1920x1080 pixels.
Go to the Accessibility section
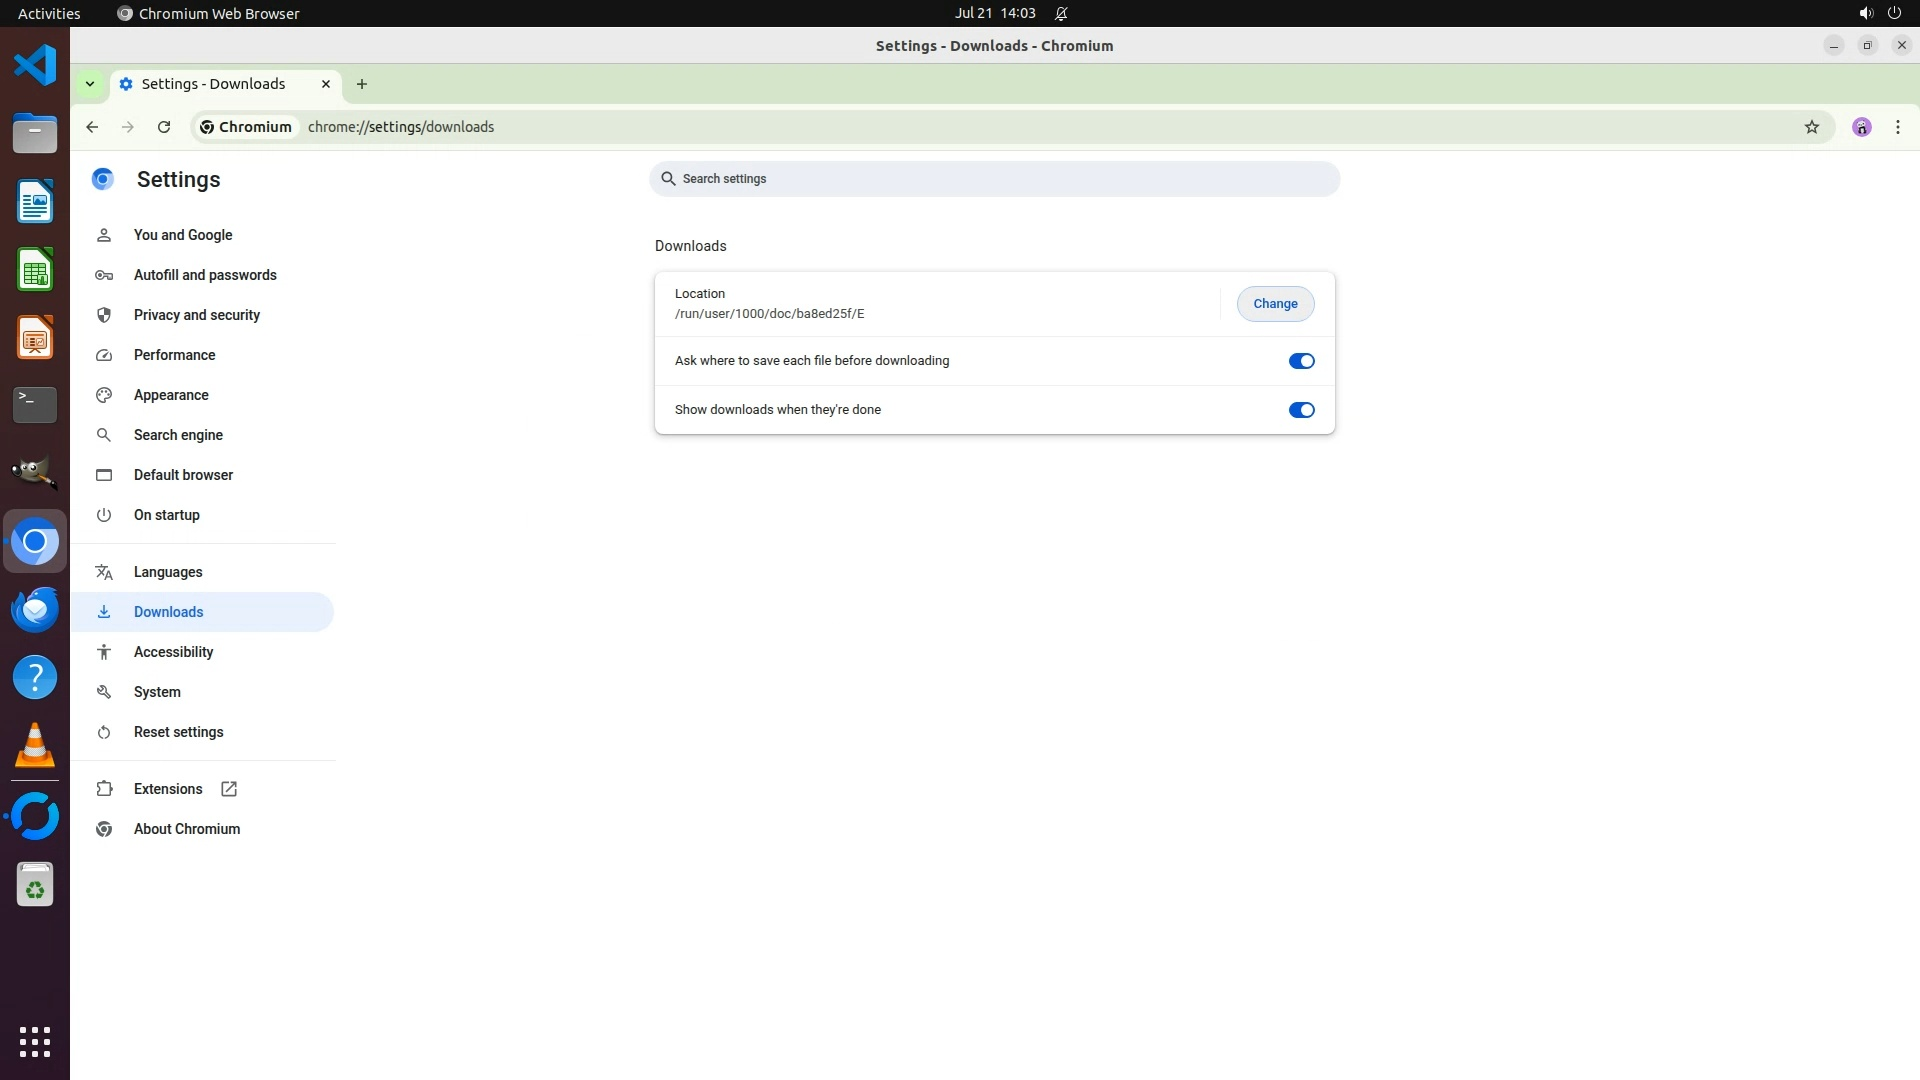173,652
